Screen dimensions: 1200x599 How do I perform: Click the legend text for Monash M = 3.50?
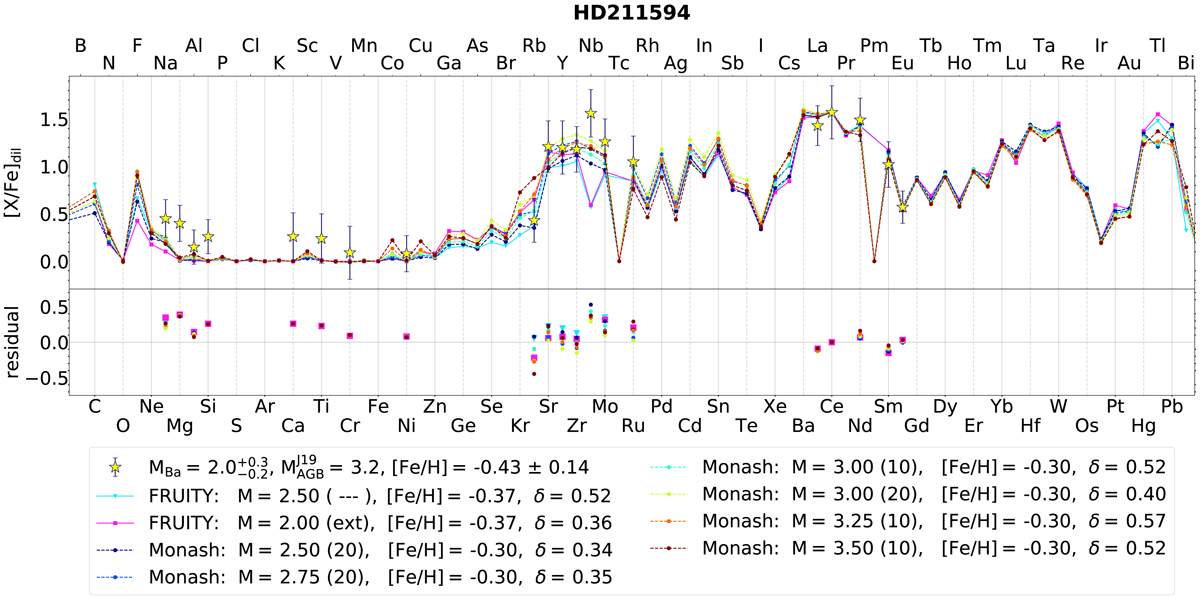coord(936,549)
